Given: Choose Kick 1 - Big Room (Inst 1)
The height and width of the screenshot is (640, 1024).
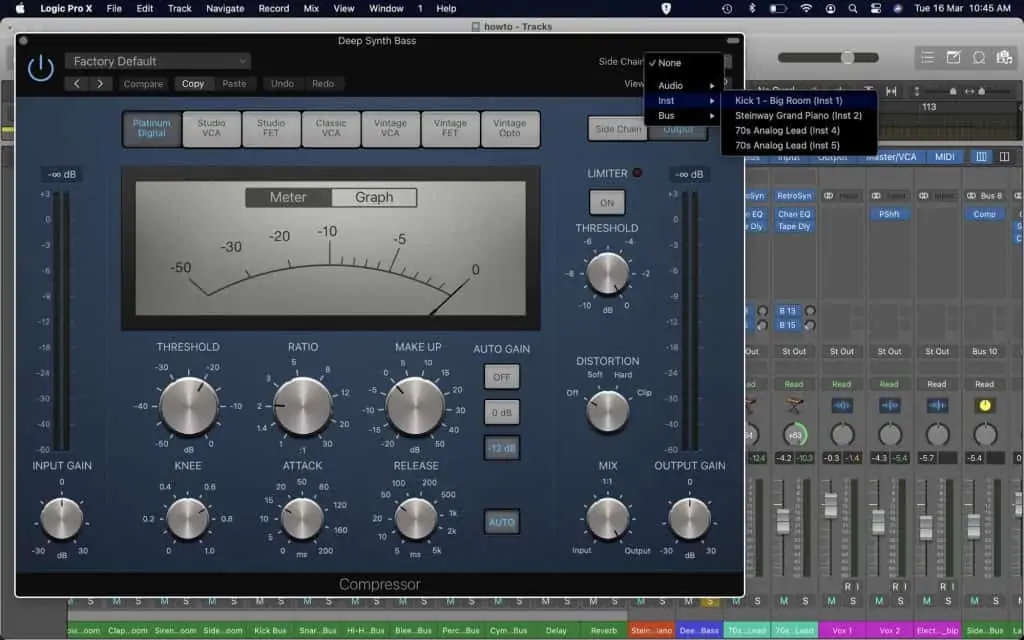Looking at the screenshot, I should tap(799, 101).
